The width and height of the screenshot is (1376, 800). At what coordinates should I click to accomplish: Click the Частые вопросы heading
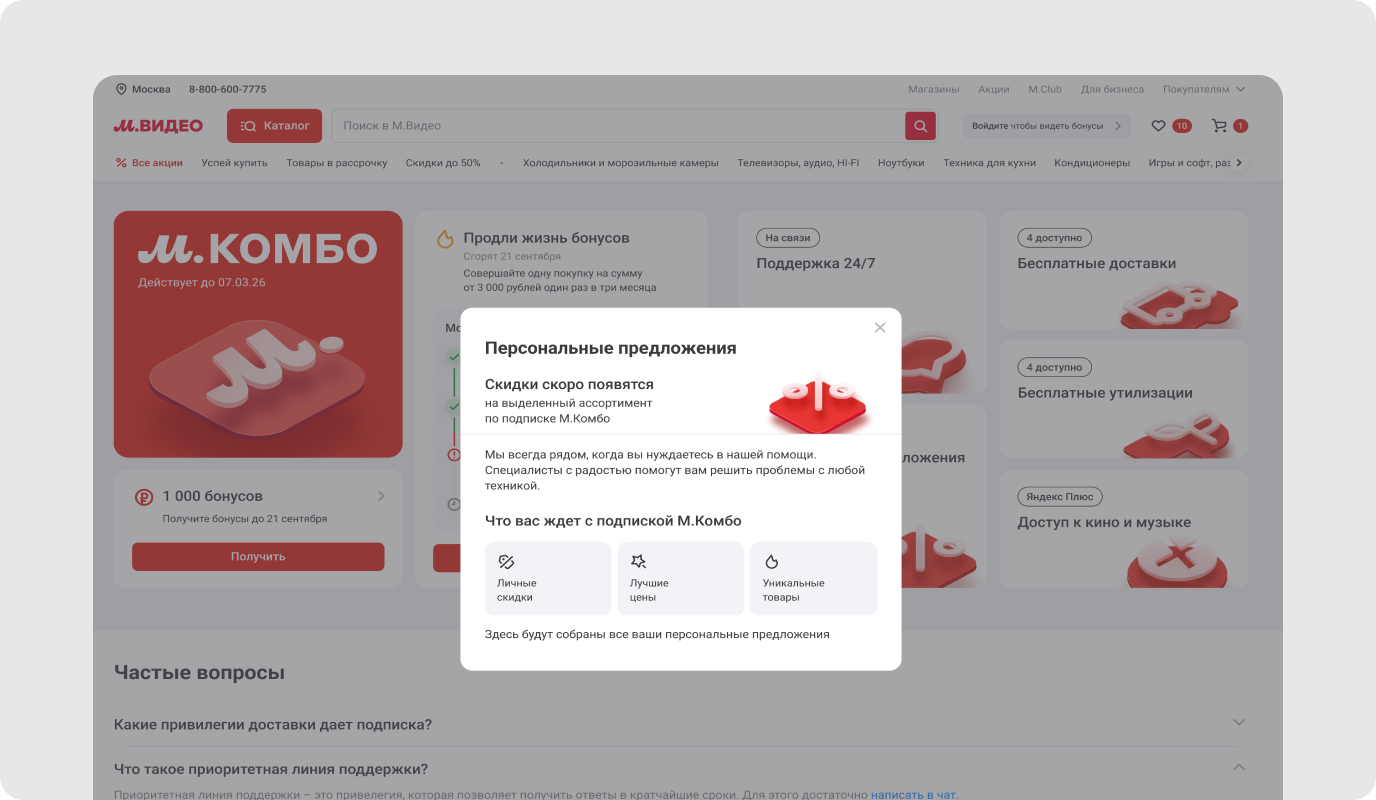click(199, 673)
